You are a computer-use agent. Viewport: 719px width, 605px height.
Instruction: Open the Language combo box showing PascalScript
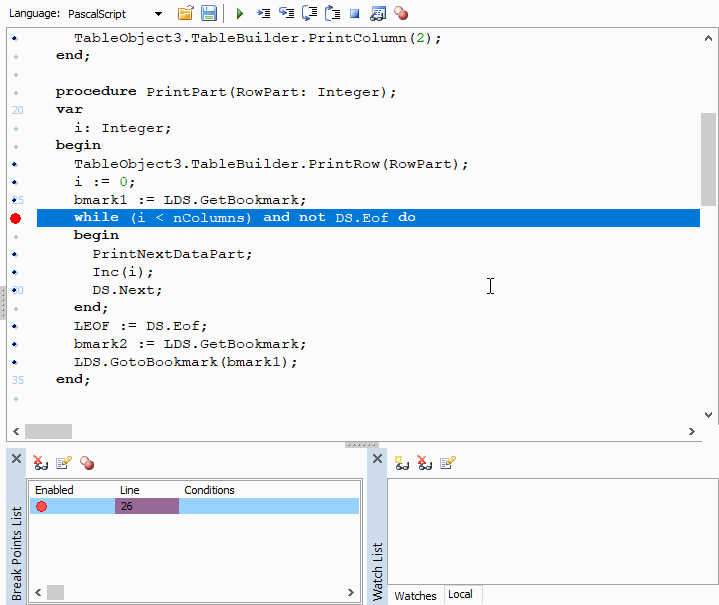coord(115,14)
